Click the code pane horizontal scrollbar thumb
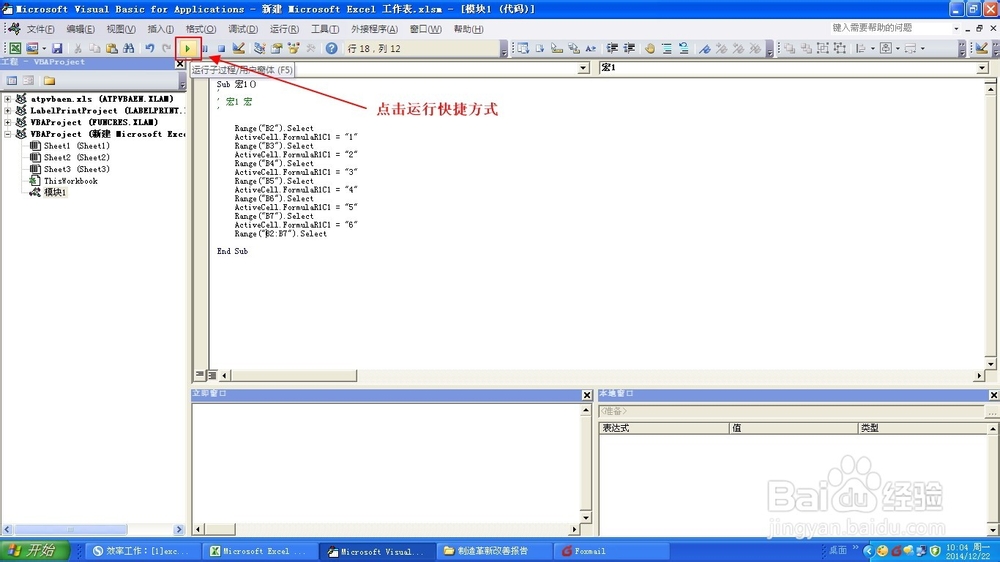 click(293, 376)
